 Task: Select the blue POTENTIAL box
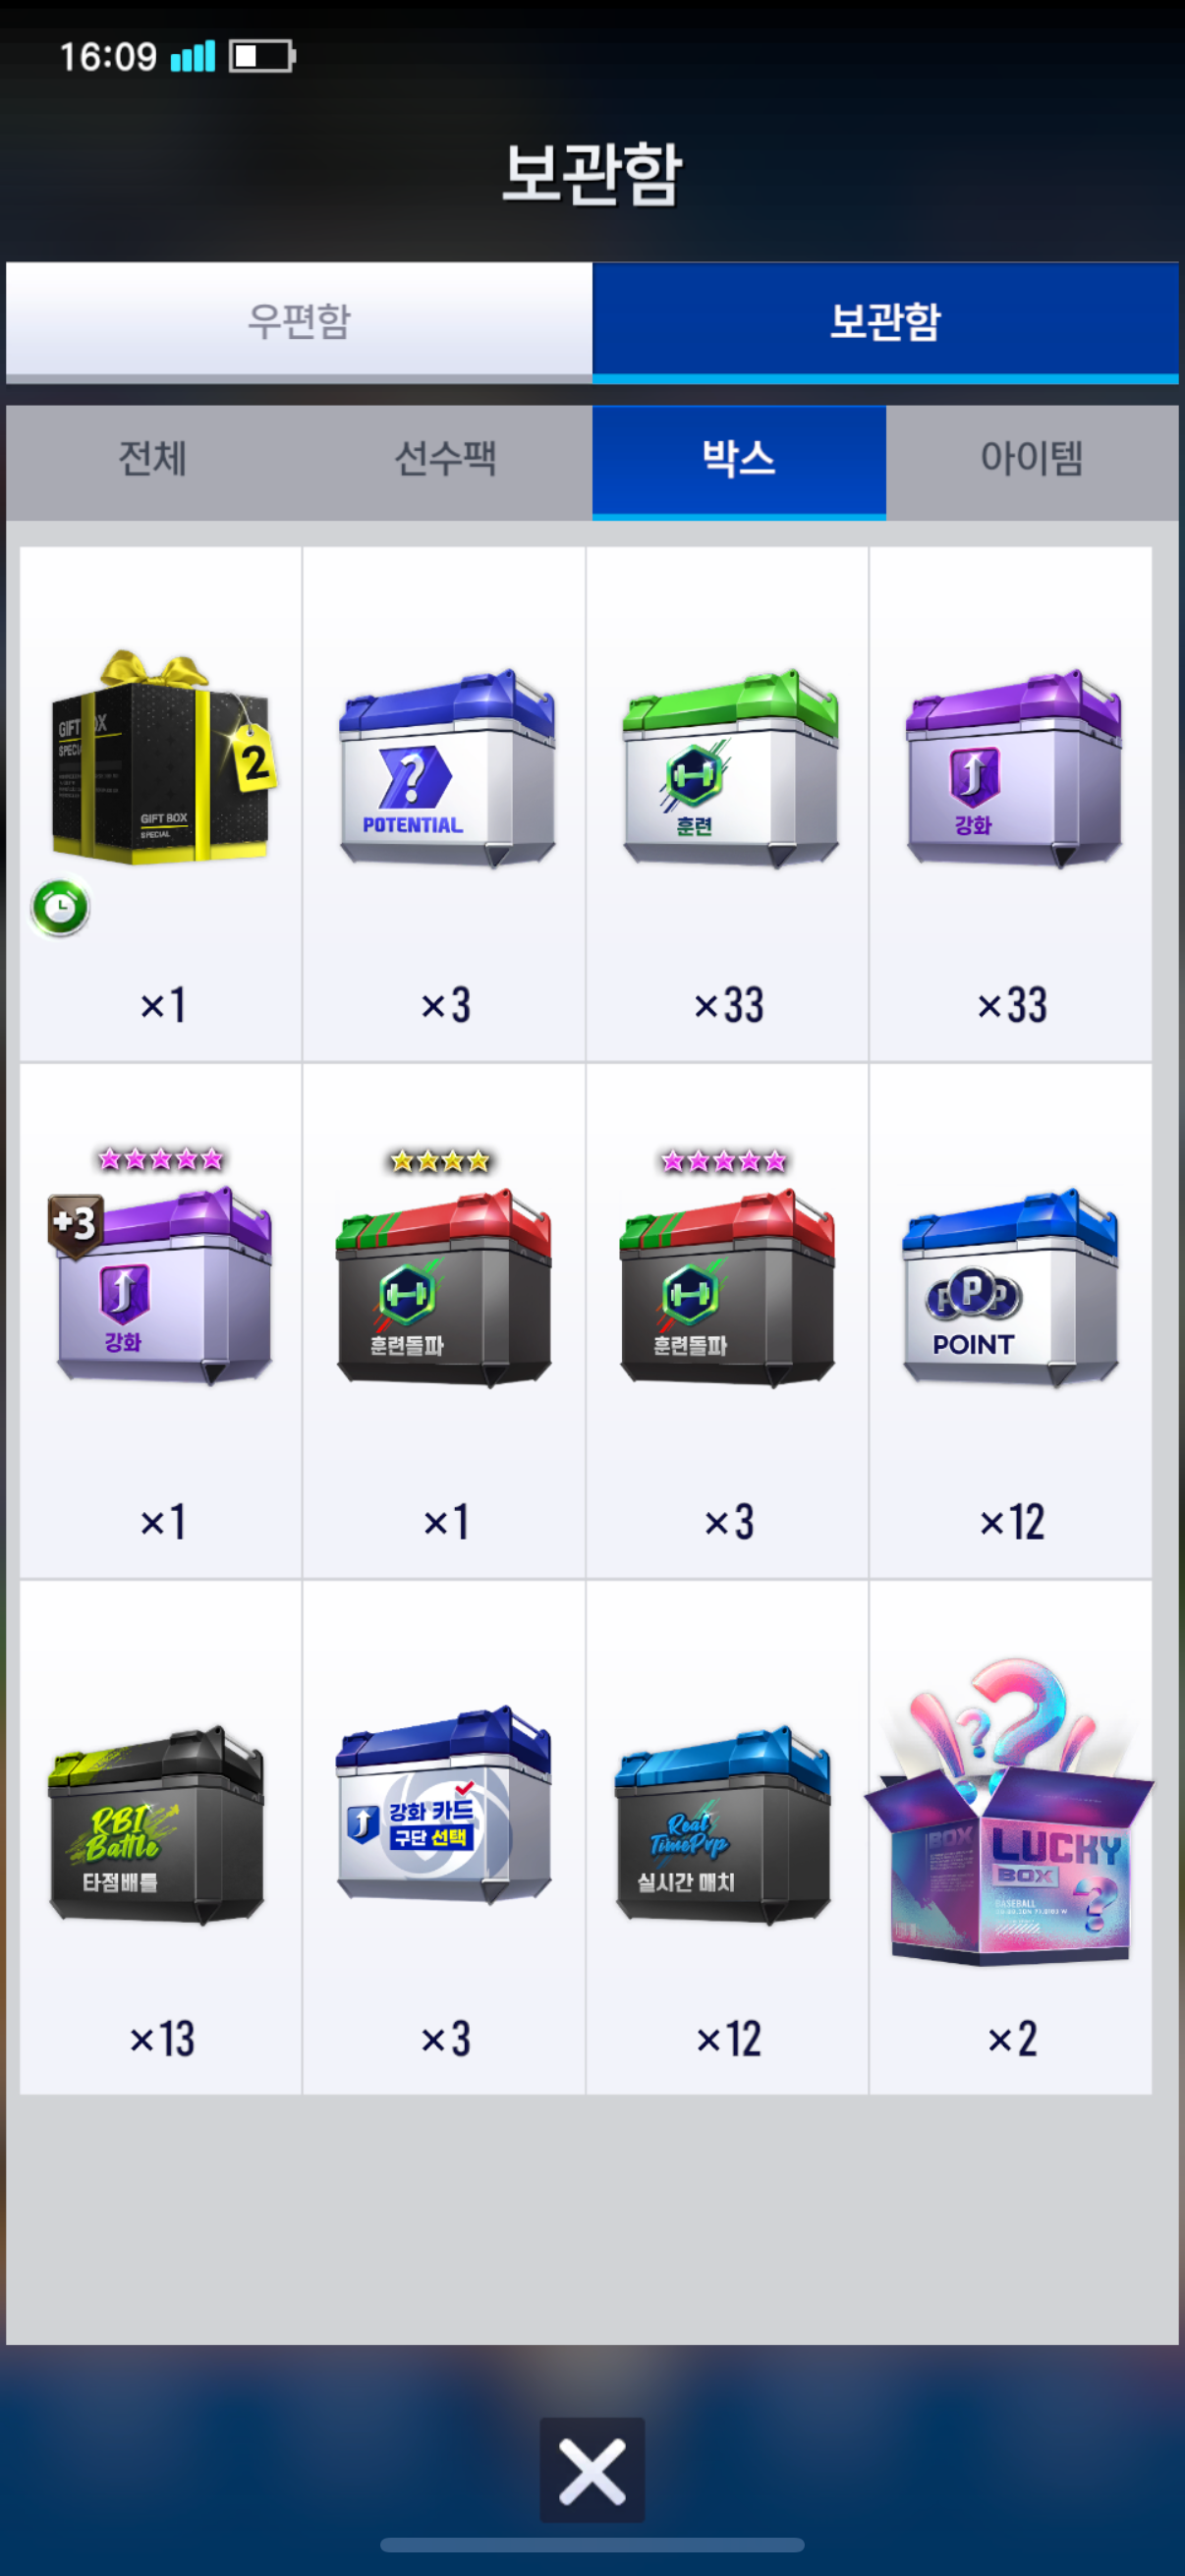tap(444, 804)
